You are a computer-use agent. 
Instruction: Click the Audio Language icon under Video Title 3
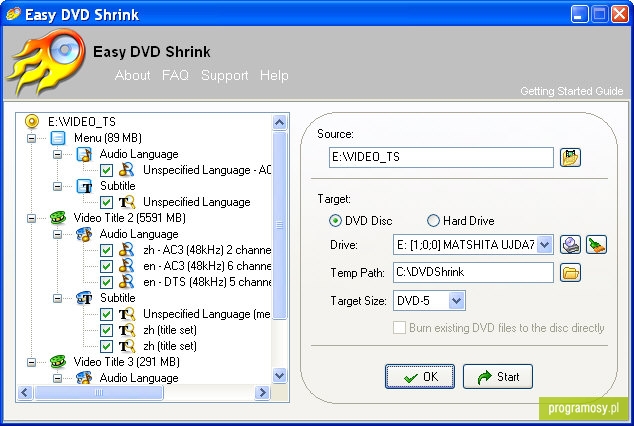click(x=84, y=378)
